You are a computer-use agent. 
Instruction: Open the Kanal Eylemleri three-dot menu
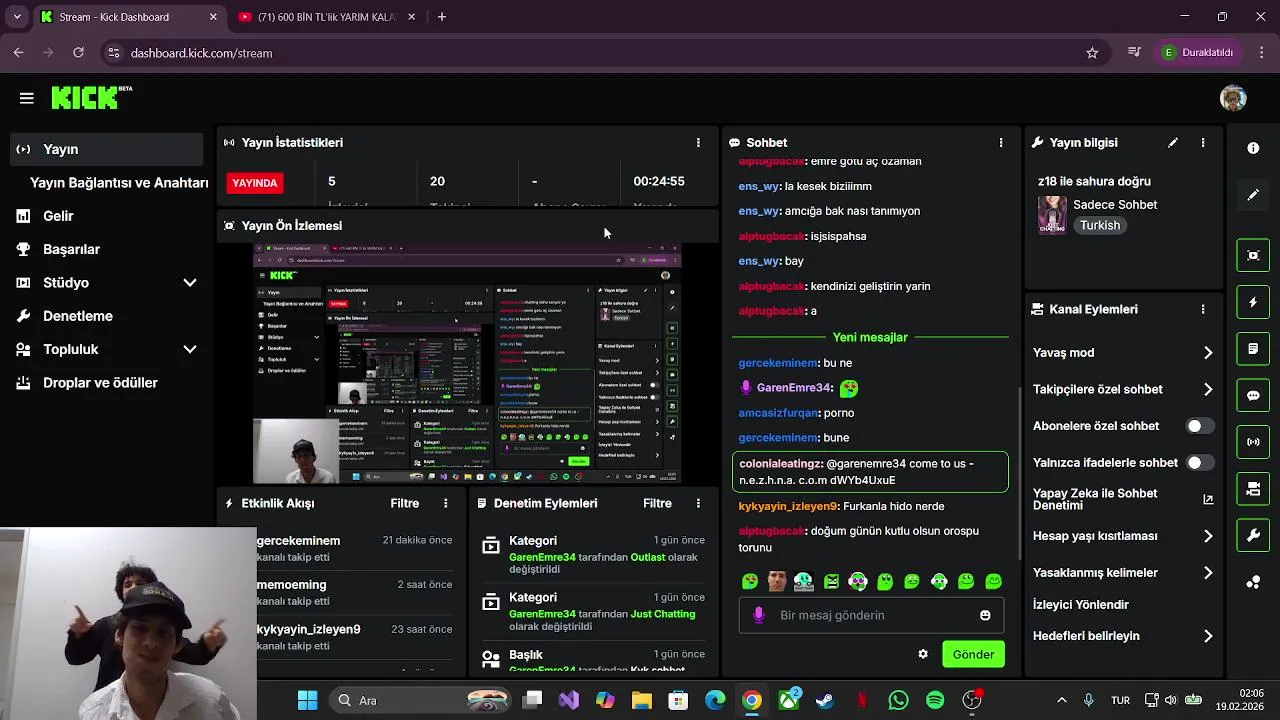pos(1203,310)
